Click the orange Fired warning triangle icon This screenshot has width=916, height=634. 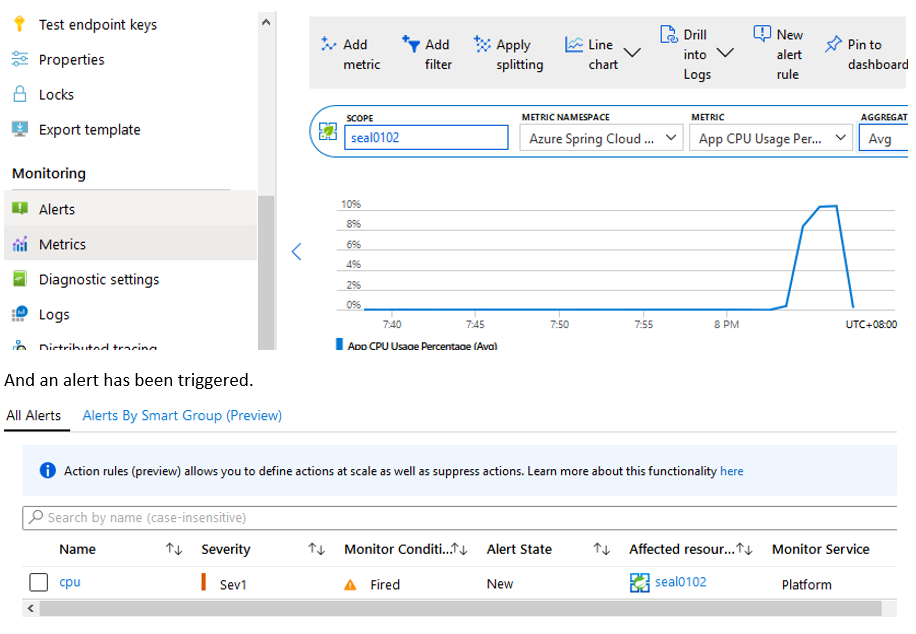coord(350,584)
